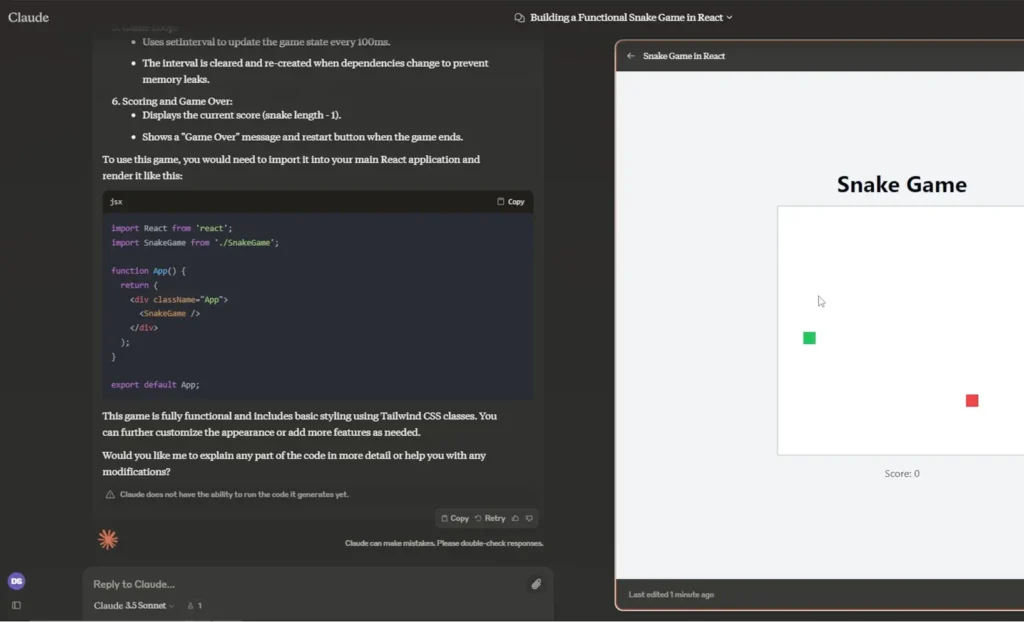Click the orange Claude starburst icon

(108, 539)
